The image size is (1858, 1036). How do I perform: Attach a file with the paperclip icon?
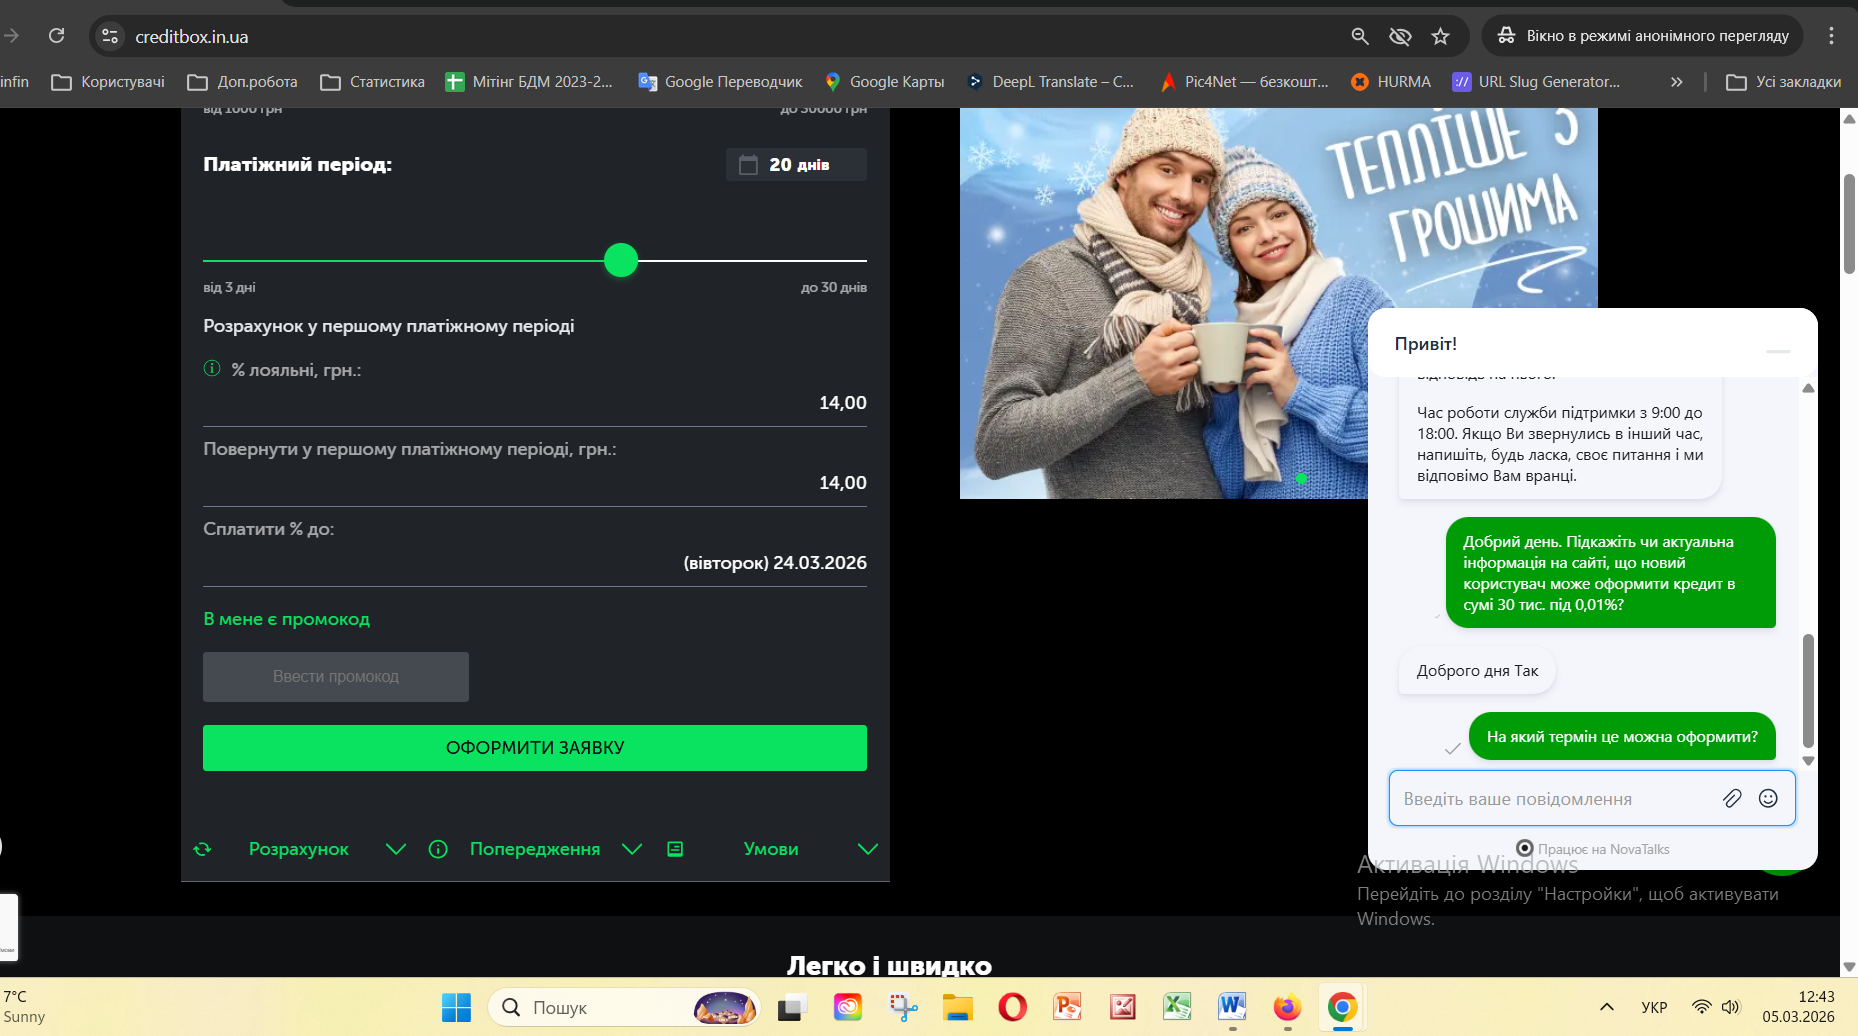point(1733,798)
